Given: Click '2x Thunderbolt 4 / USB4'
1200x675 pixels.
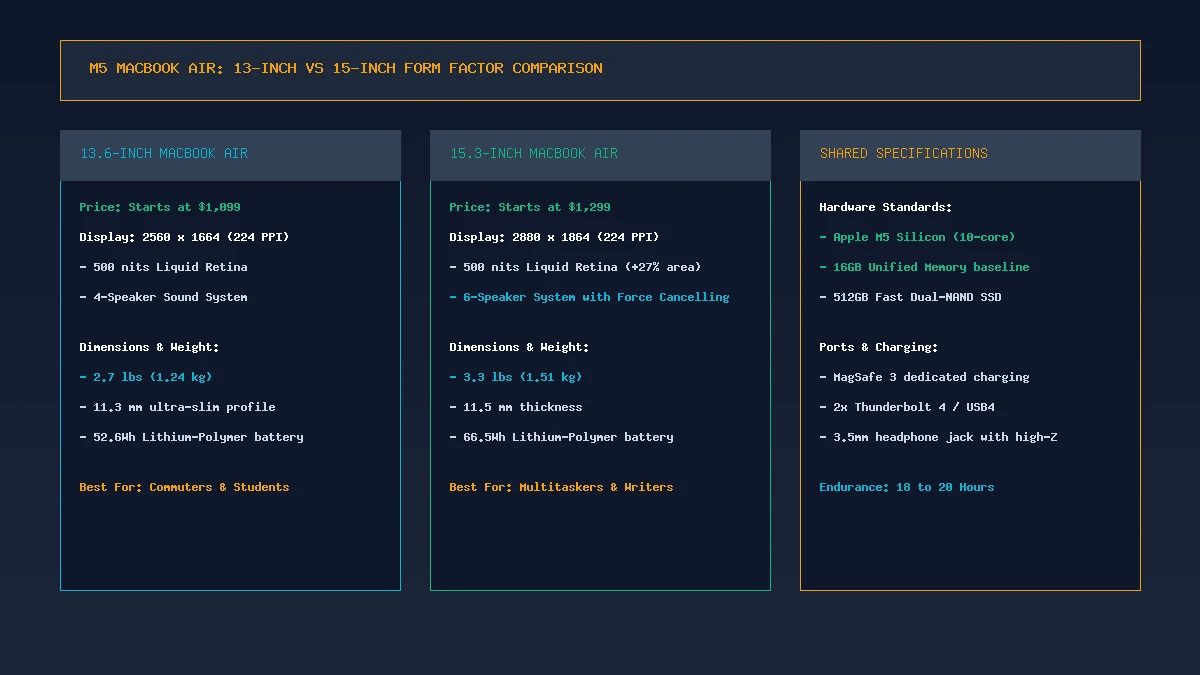Looking at the screenshot, I should (x=907, y=407).
